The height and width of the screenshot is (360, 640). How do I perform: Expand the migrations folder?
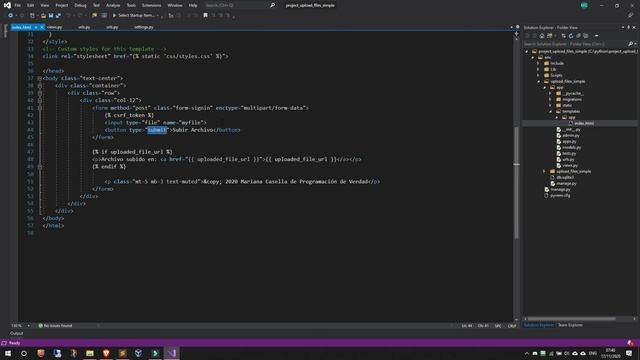coord(550,99)
